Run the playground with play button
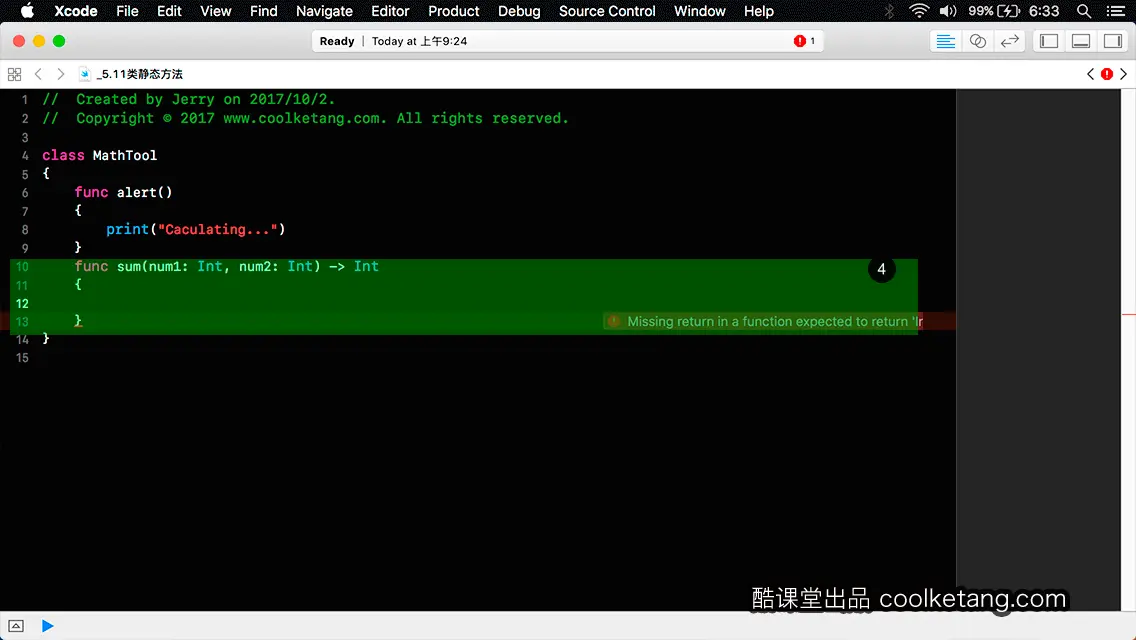 click(47, 626)
